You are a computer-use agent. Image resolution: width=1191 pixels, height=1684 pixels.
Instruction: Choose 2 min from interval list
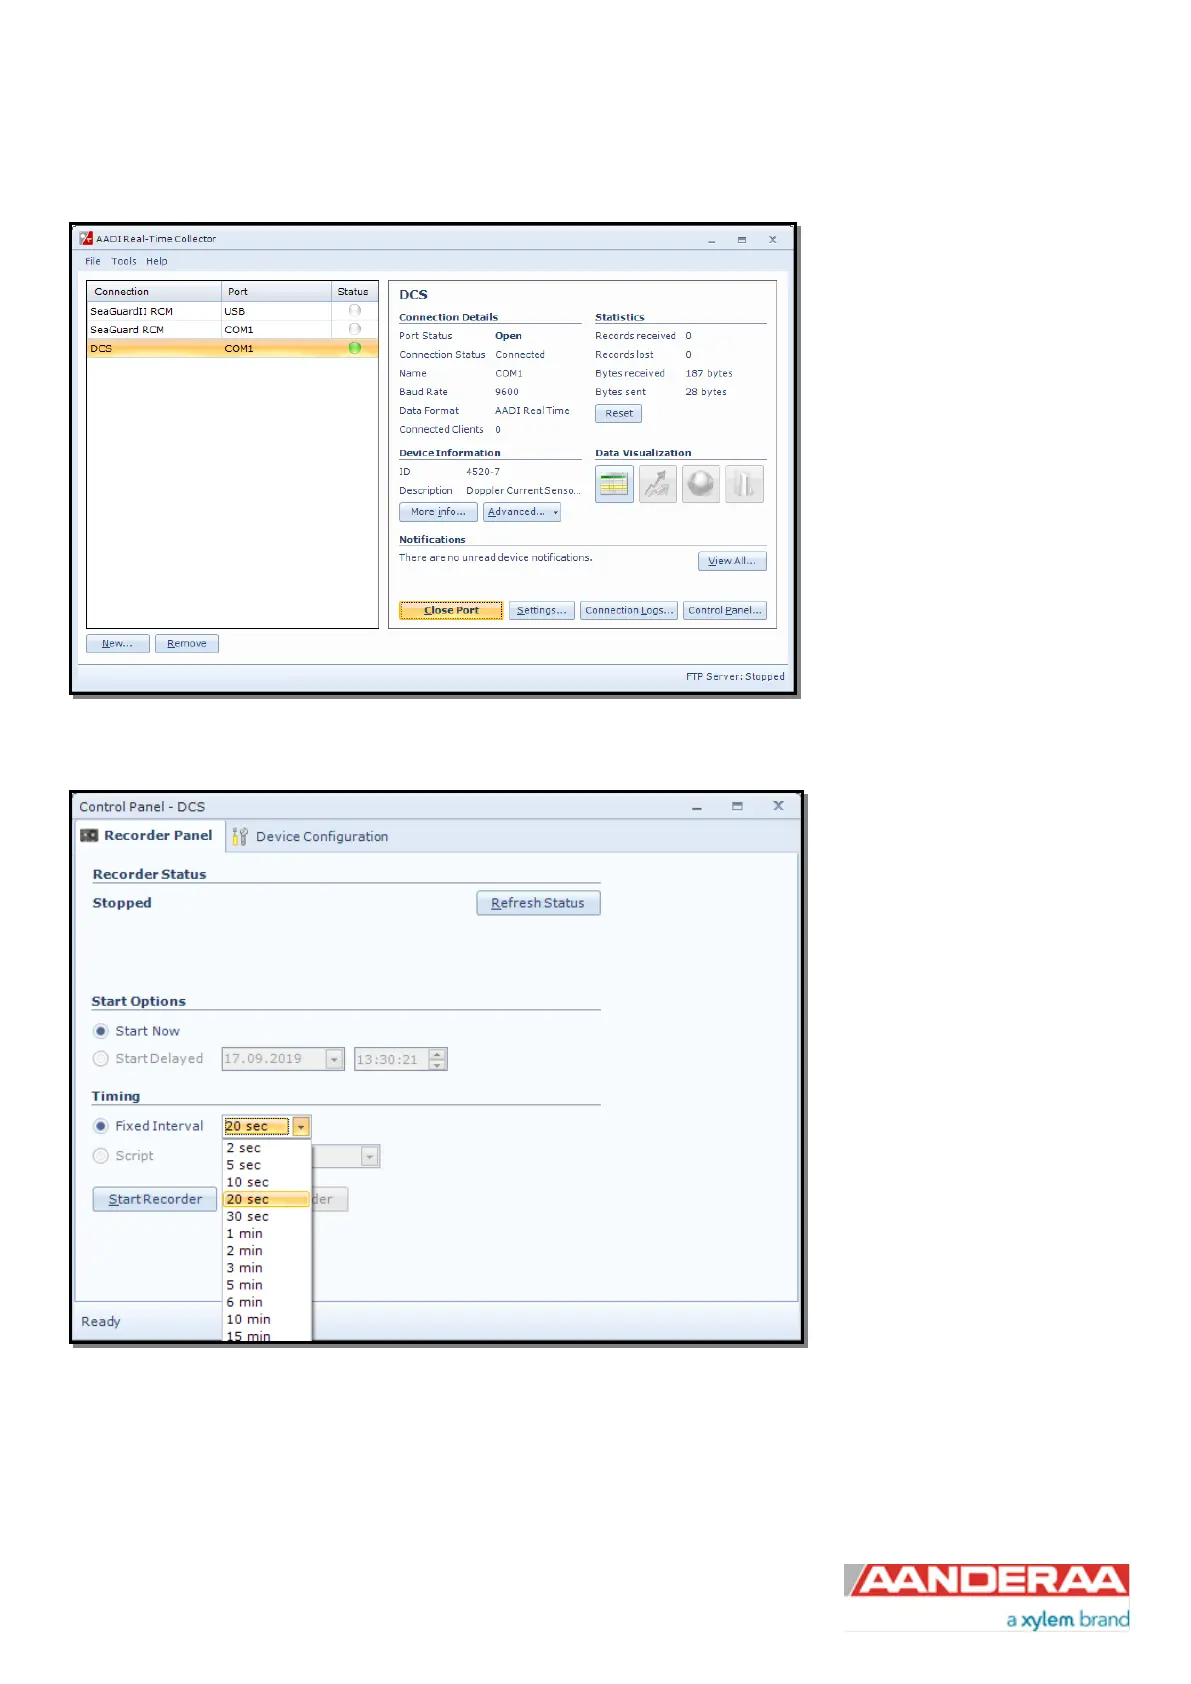coord(267,1251)
